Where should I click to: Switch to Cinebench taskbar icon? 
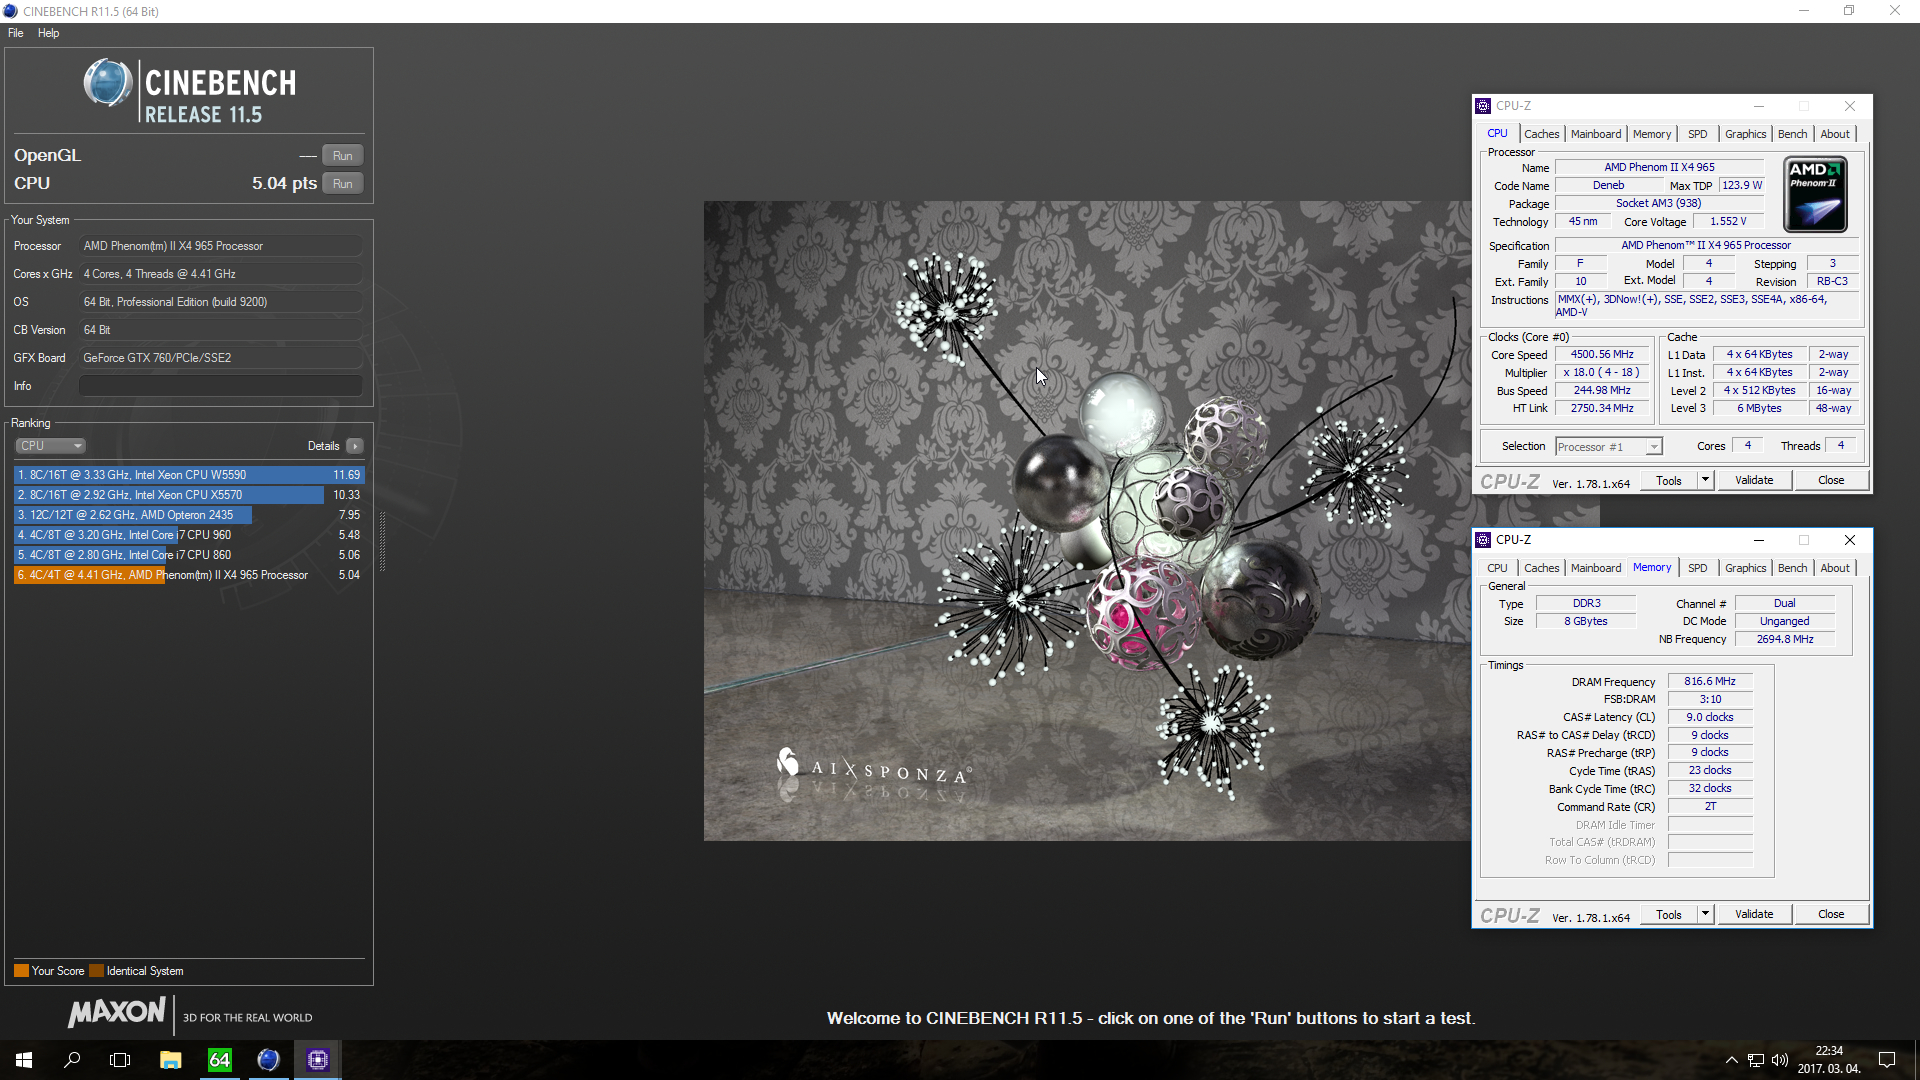coord(268,1060)
